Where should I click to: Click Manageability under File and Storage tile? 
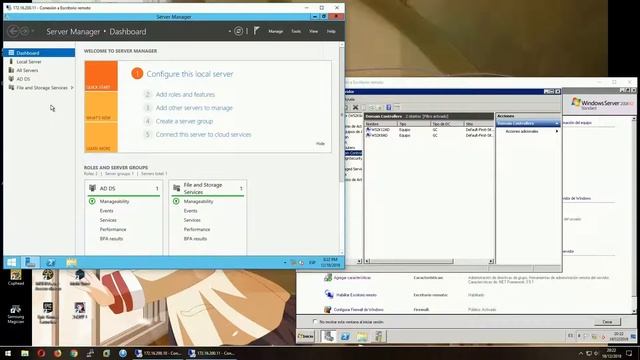coord(198,201)
